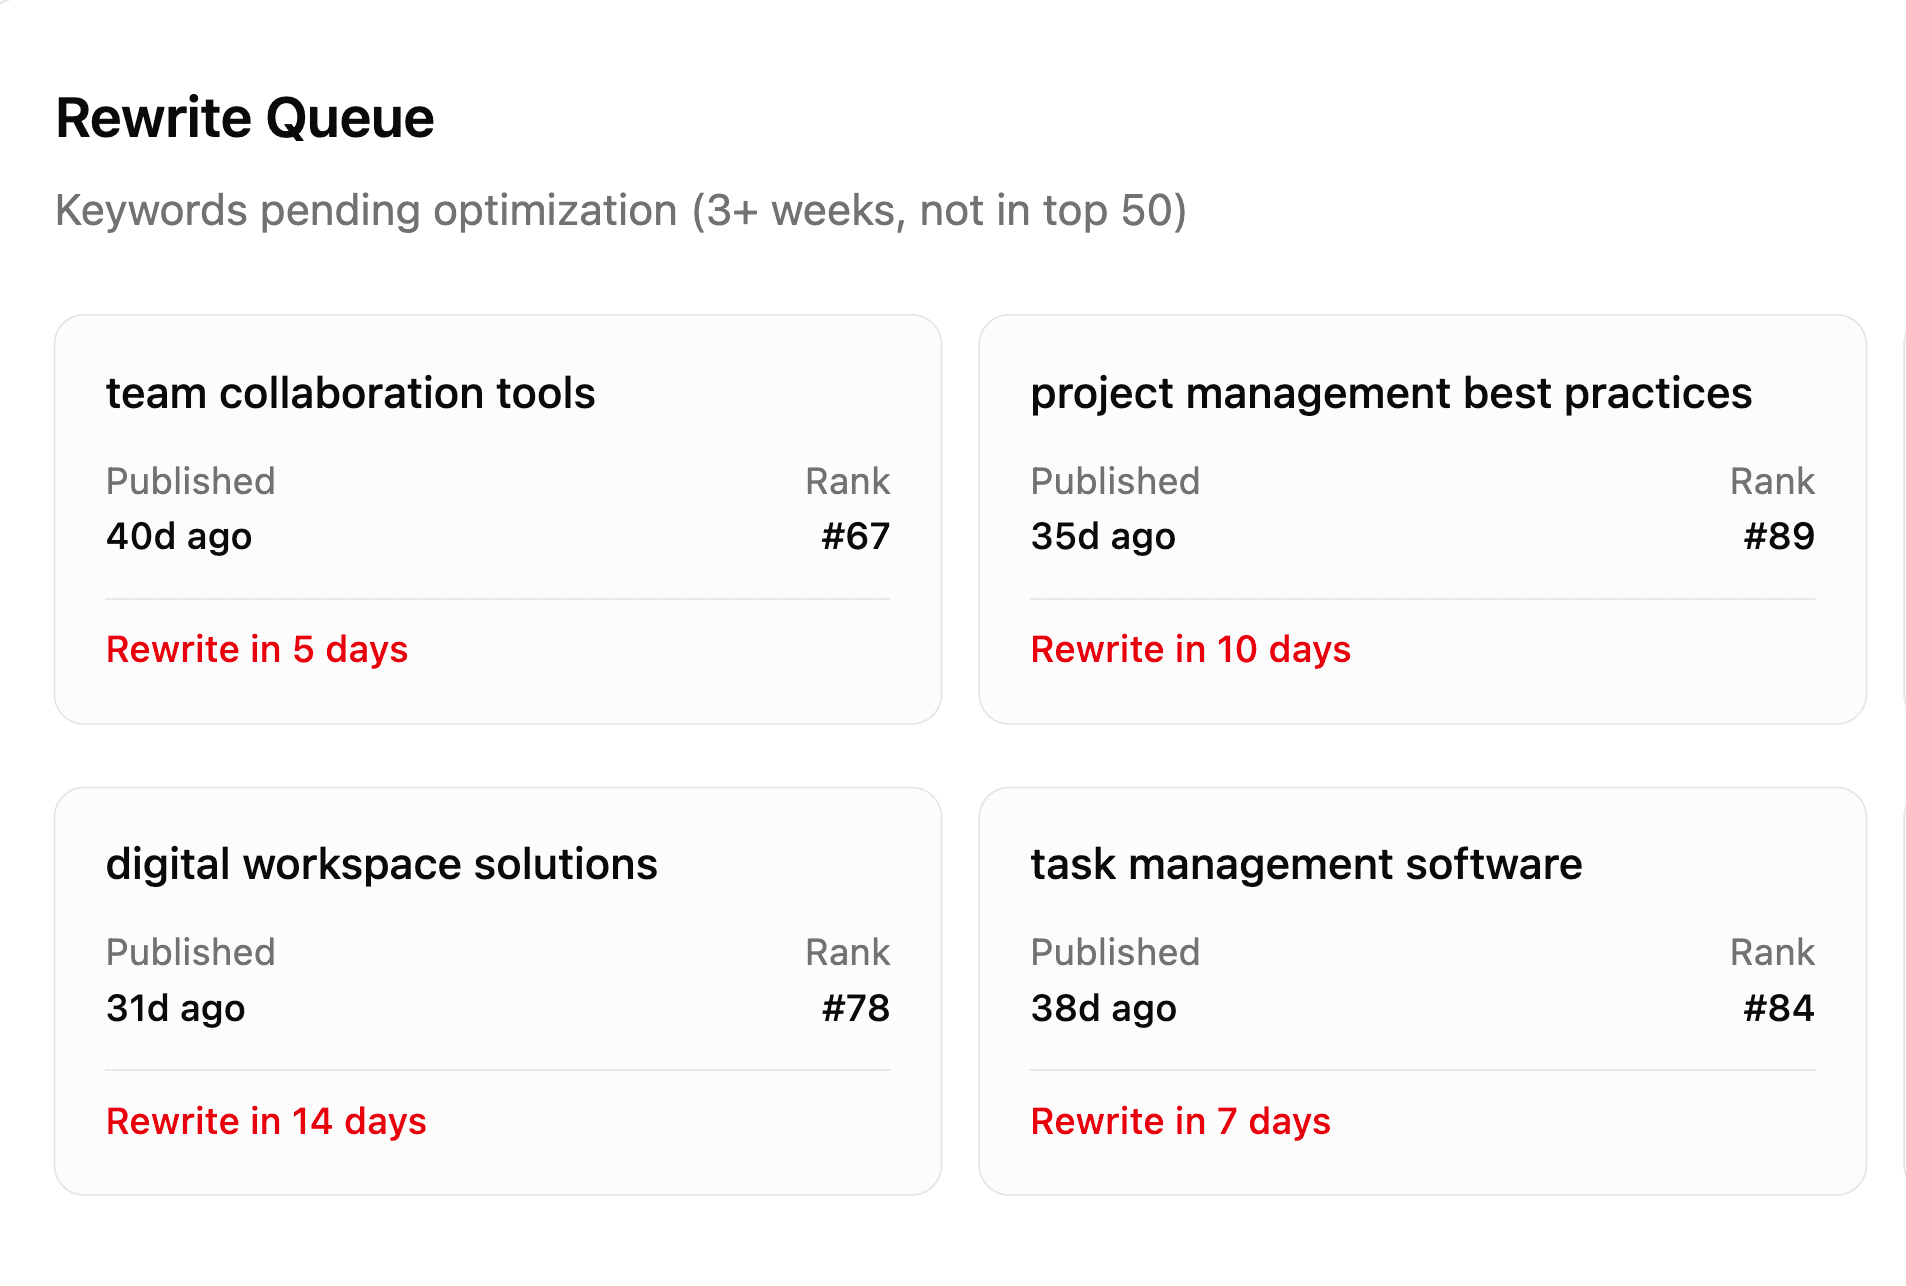Select rank #84 value
Image resolution: width=1906 pixels, height=1286 pixels.
pos(1778,1008)
